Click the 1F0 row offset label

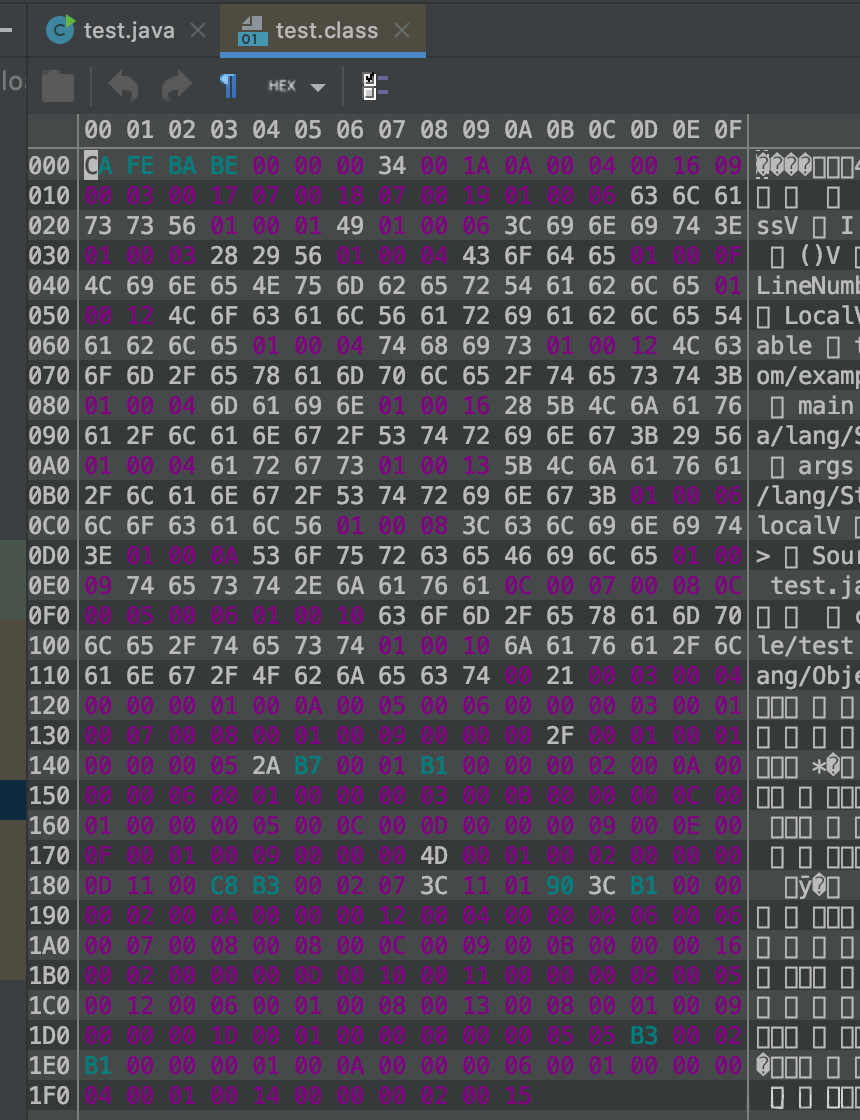point(47,1095)
